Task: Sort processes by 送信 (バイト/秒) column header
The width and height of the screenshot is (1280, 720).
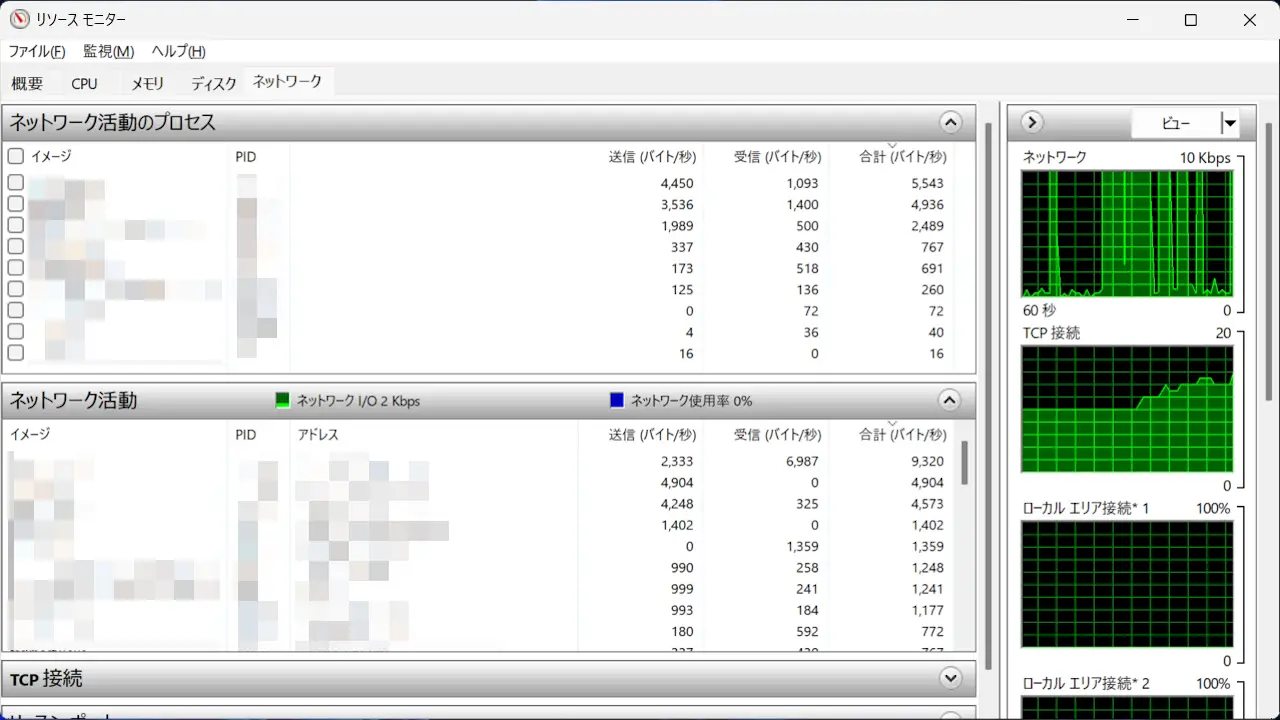Action: point(651,157)
